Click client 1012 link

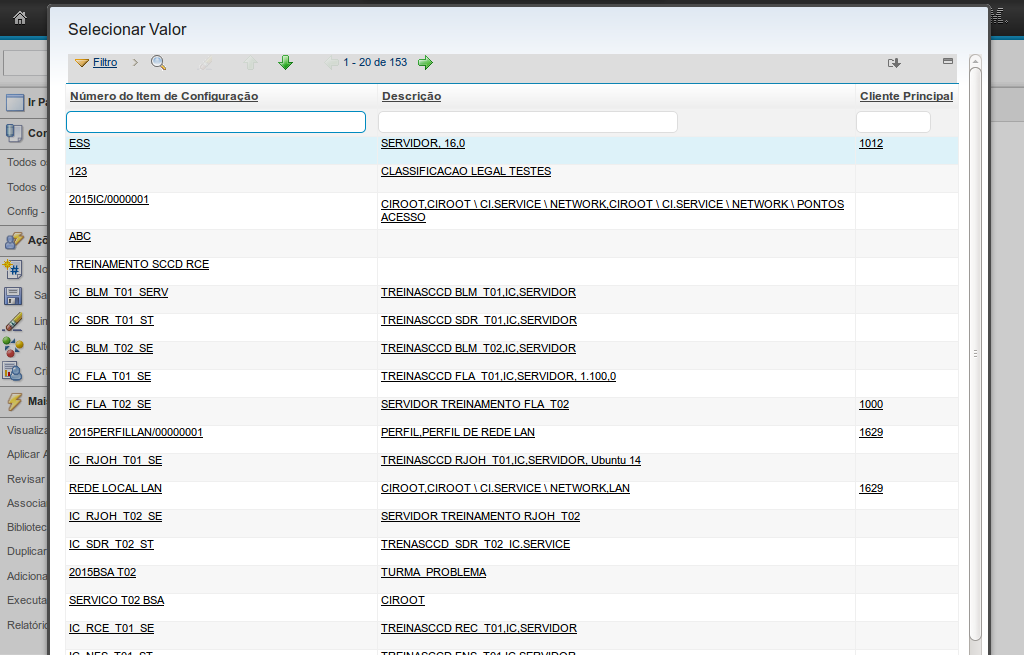(x=870, y=144)
